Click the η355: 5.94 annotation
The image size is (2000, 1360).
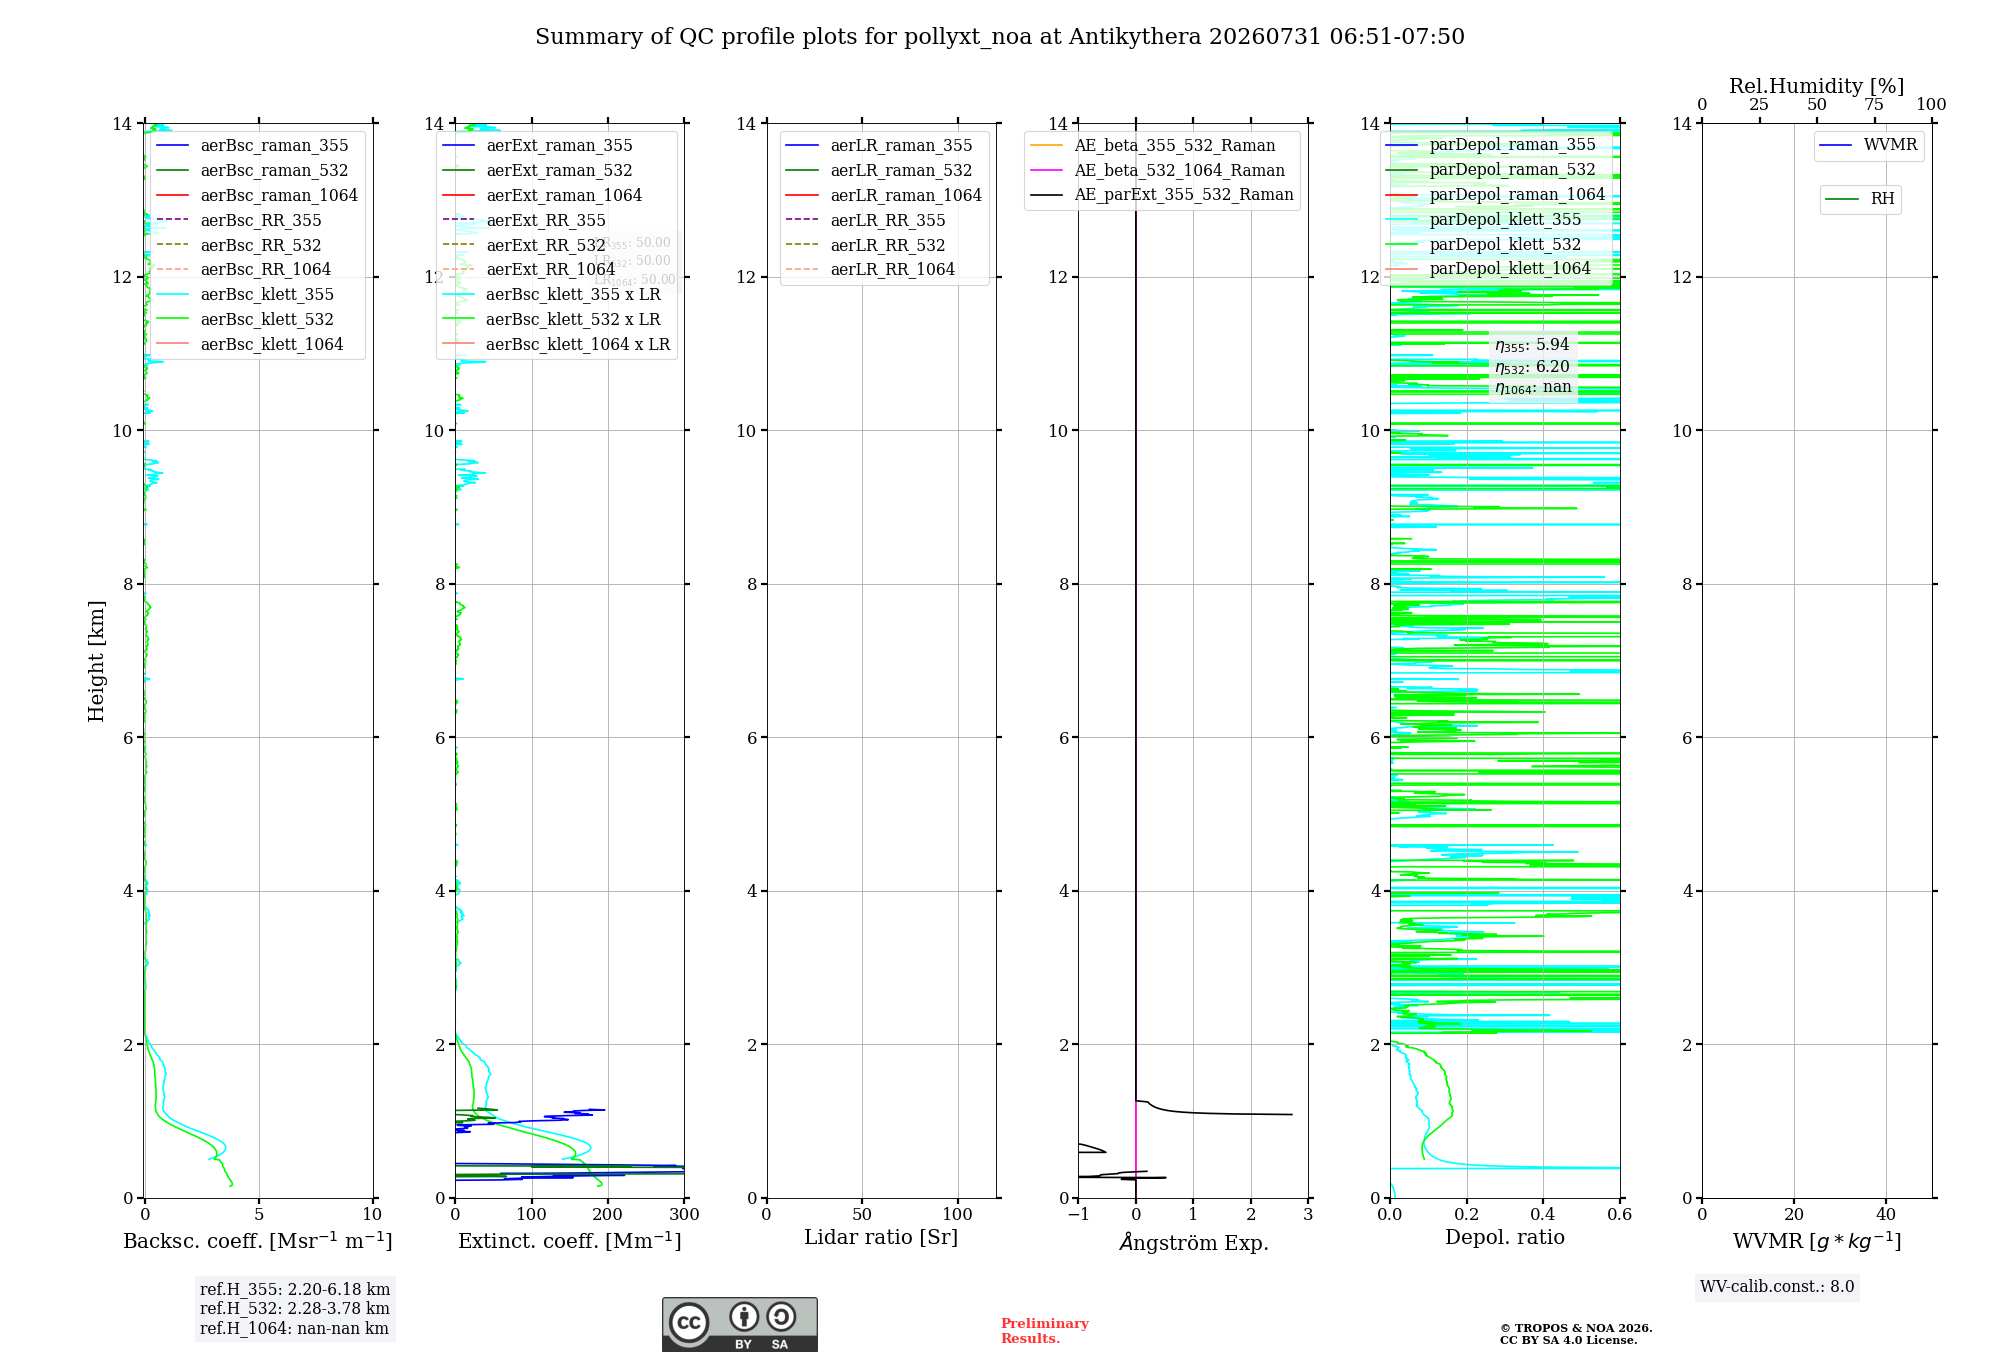coord(1532,345)
